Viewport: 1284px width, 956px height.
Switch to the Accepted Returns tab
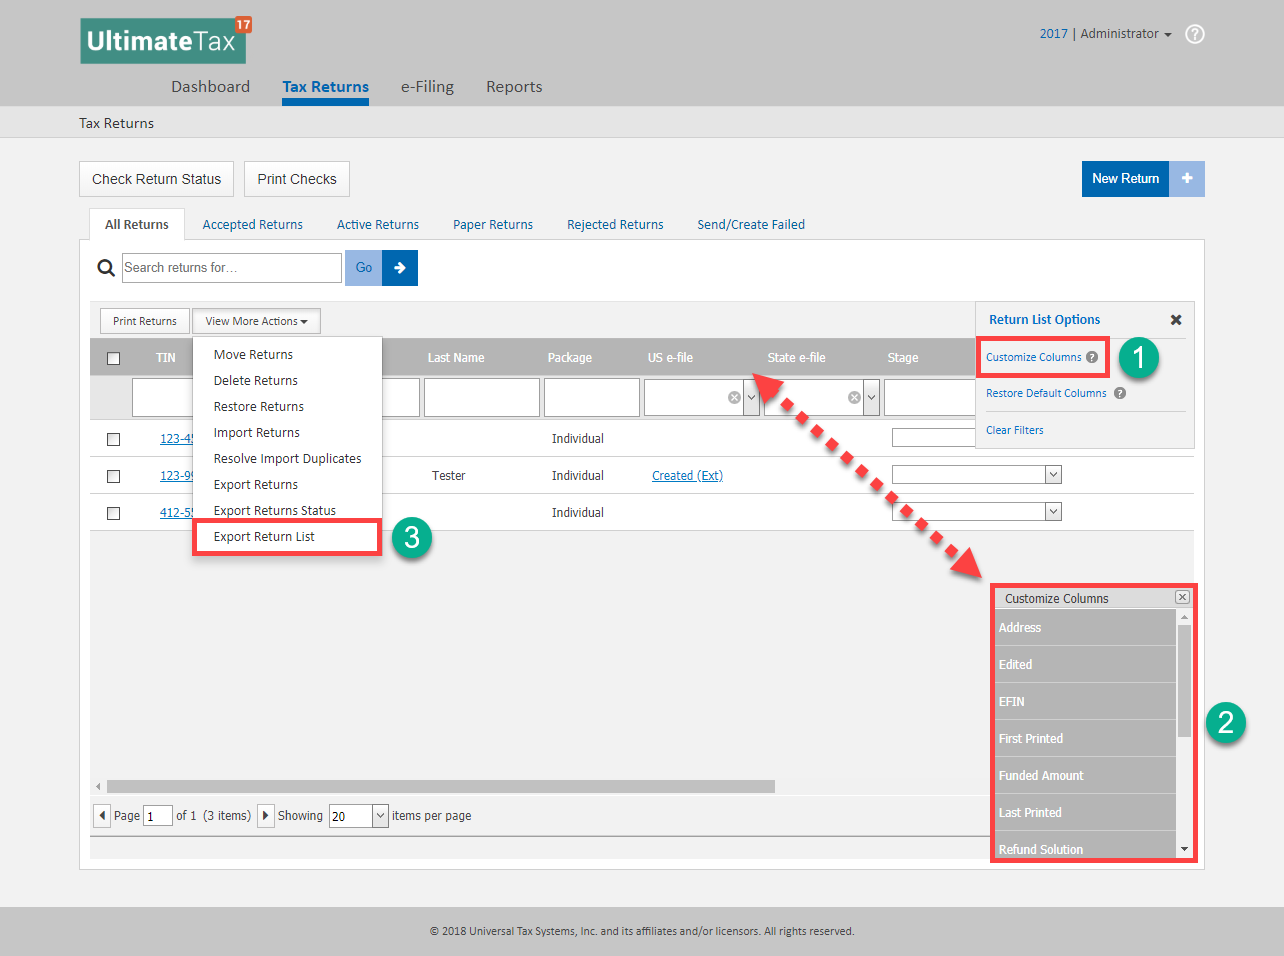pyautogui.click(x=253, y=225)
